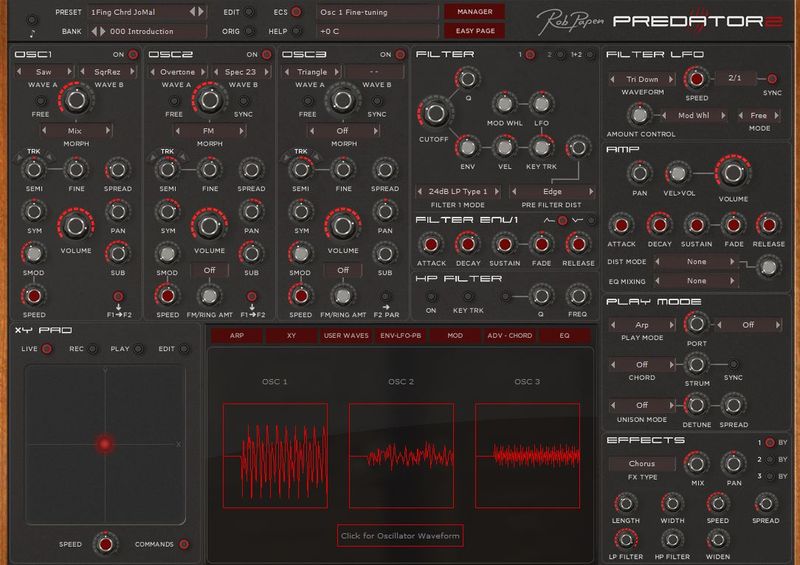Click the XY pad red position dot
The image size is (800, 565).
[104, 444]
